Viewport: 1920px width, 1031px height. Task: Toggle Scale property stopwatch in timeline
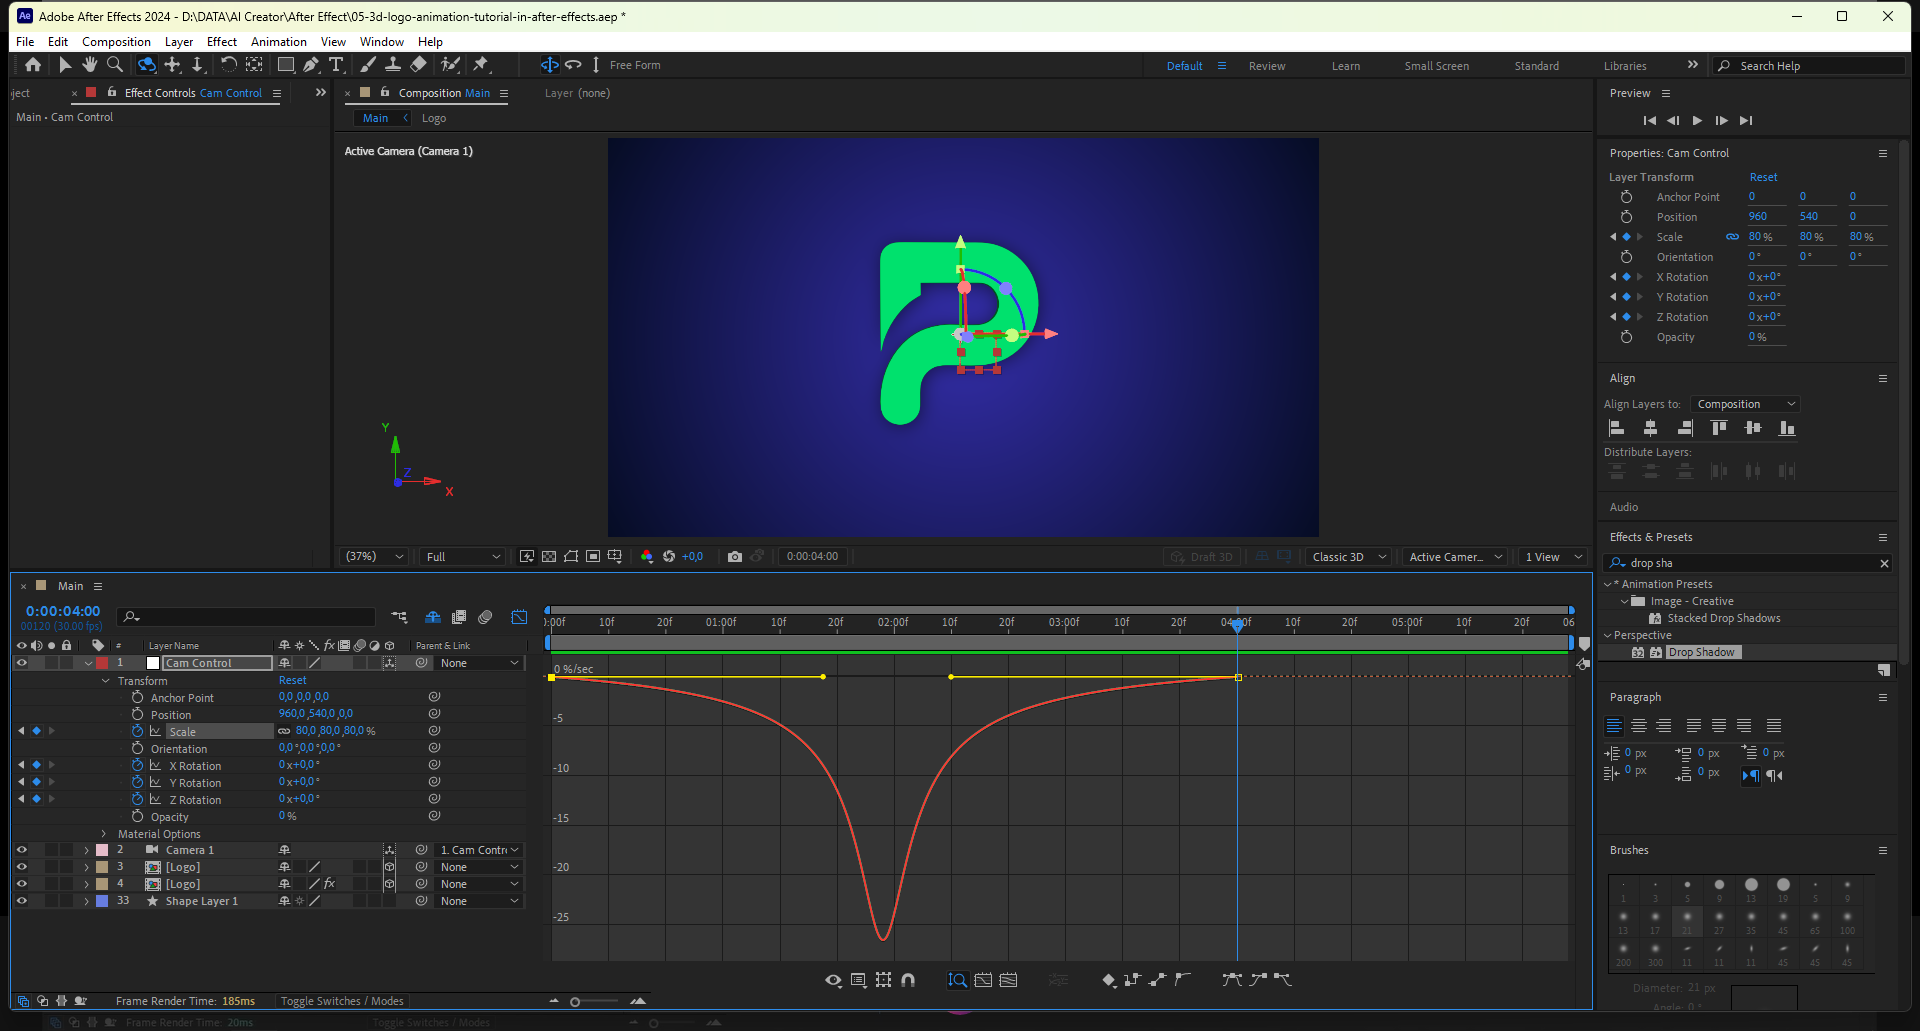(x=138, y=731)
